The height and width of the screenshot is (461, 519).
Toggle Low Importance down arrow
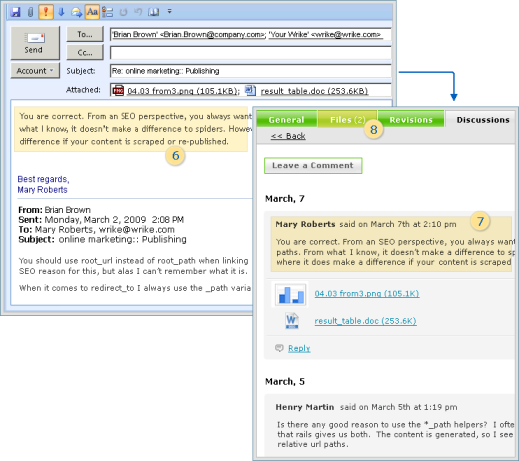pos(61,12)
